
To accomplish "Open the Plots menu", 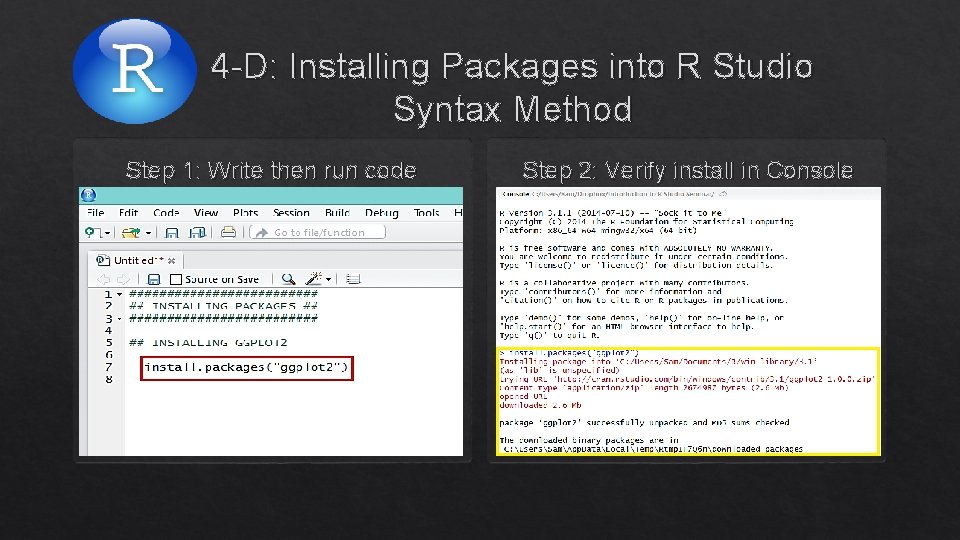I will (x=246, y=212).
